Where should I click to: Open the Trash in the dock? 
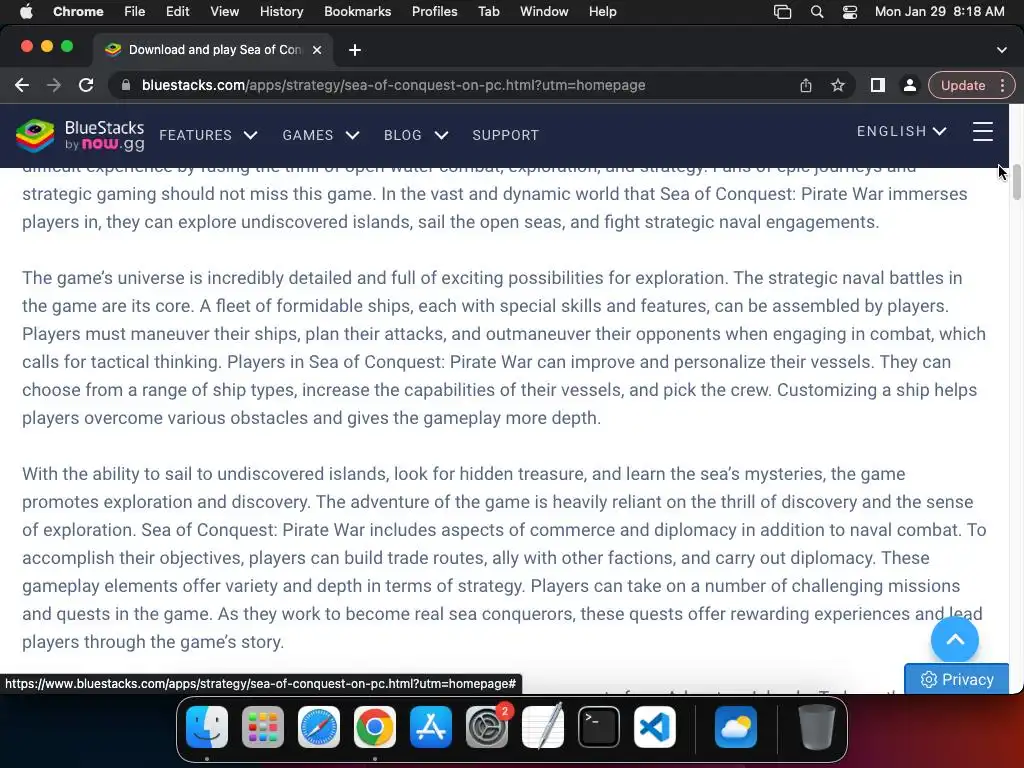(x=816, y=727)
